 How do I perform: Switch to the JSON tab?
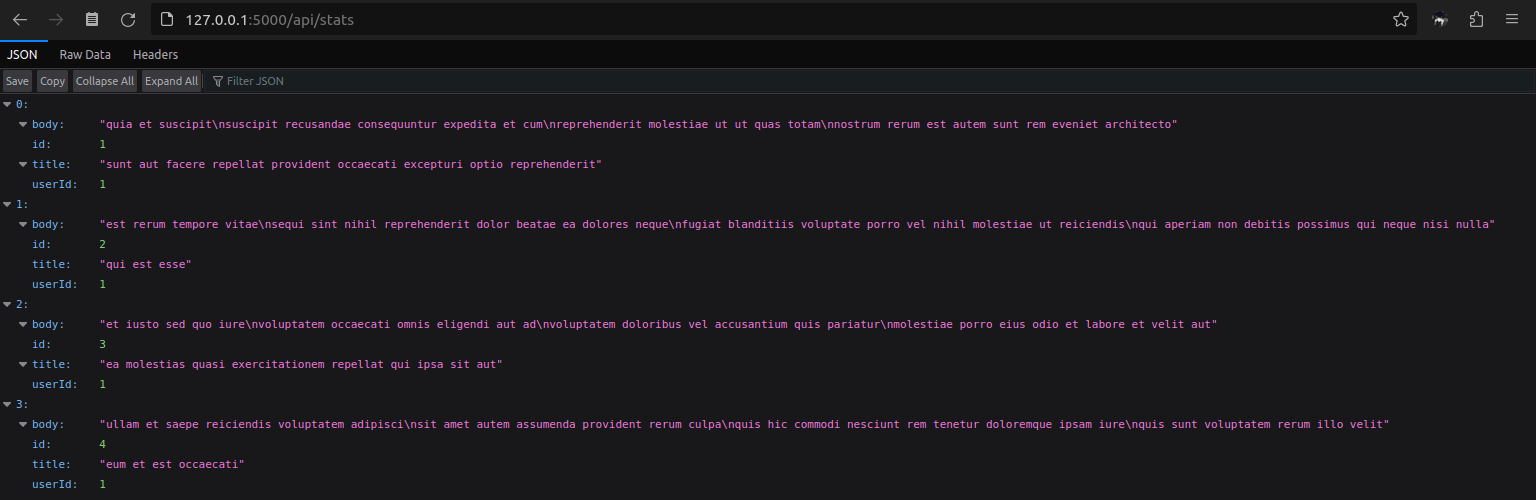click(x=22, y=54)
